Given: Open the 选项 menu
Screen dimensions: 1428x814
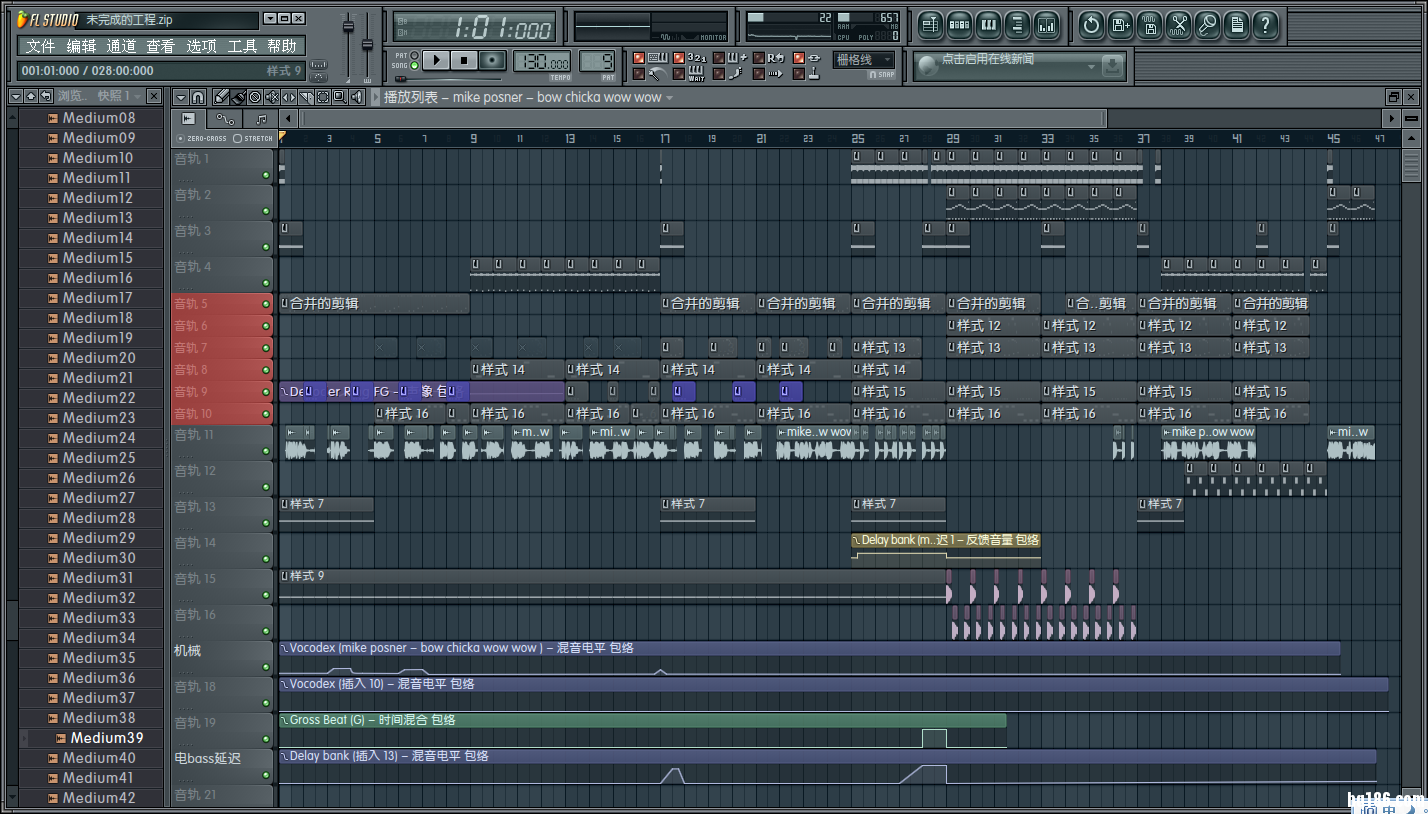Looking at the screenshot, I should (x=201, y=46).
